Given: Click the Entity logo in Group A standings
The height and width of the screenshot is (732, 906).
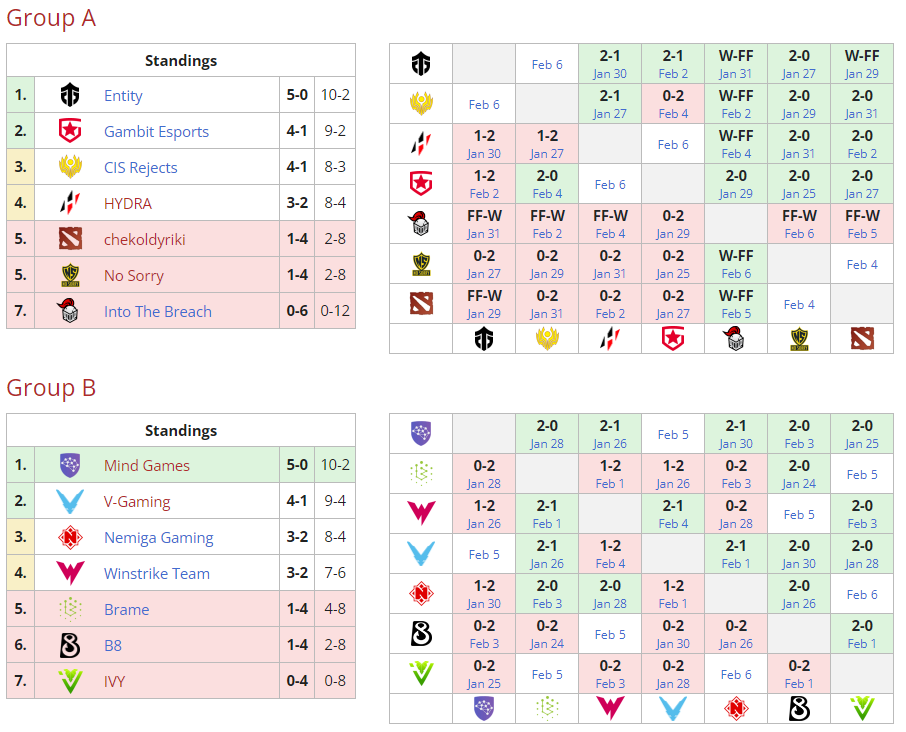Looking at the screenshot, I should [69, 96].
